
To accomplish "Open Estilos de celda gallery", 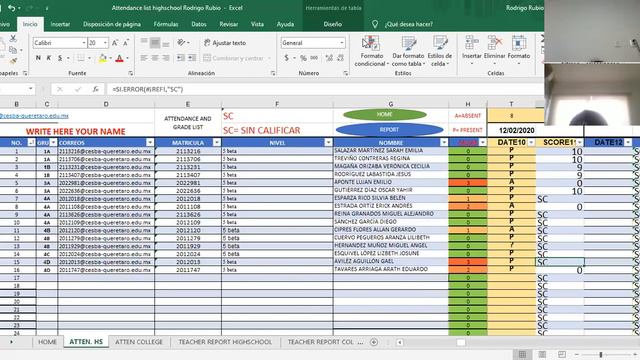I will [x=440, y=51].
